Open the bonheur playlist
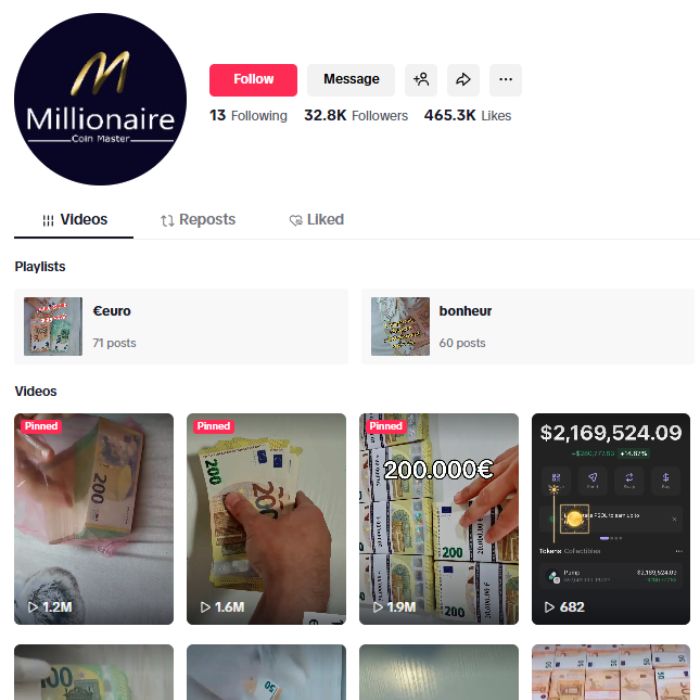 (x=528, y=326)
